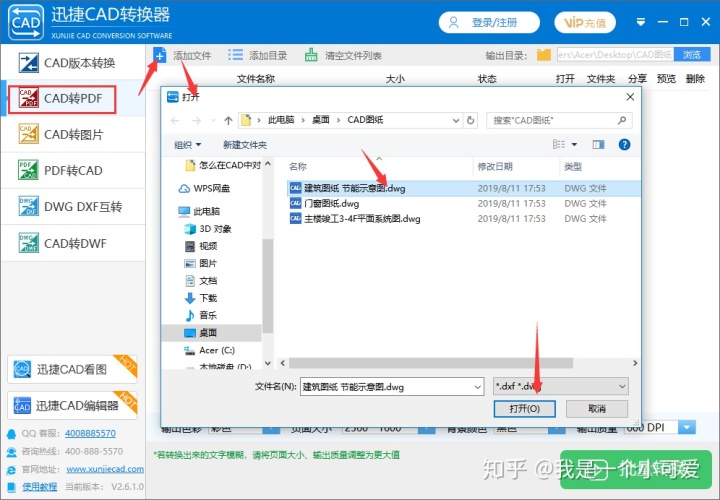
Task: Launch 迅捷CAD看图 viewer promo
Action: pyautogui.click(x=72, y=369)
